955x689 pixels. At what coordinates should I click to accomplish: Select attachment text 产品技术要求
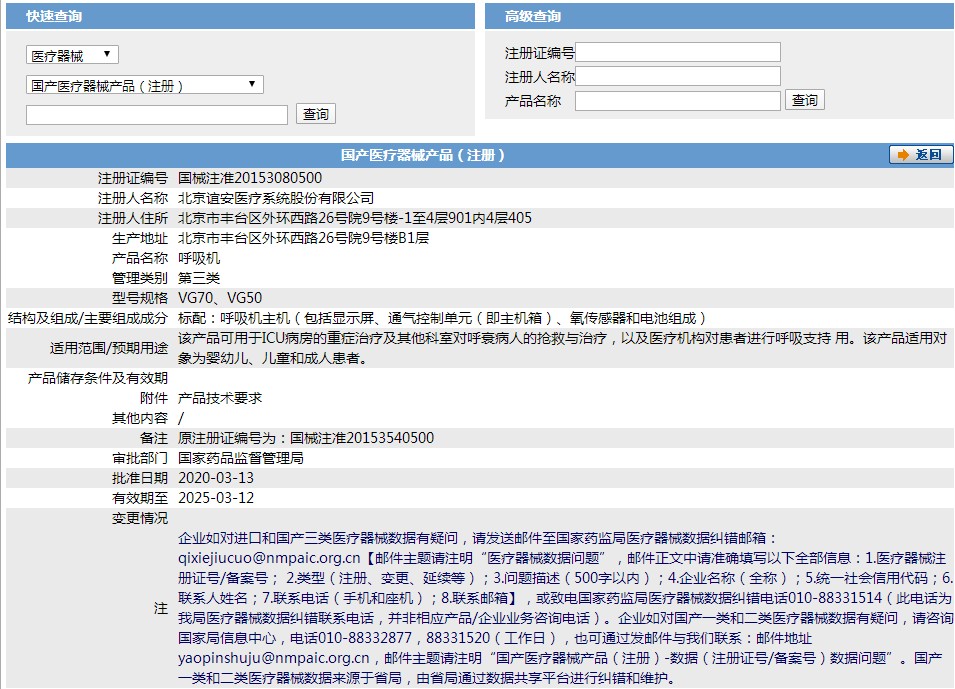click(220, 398)
